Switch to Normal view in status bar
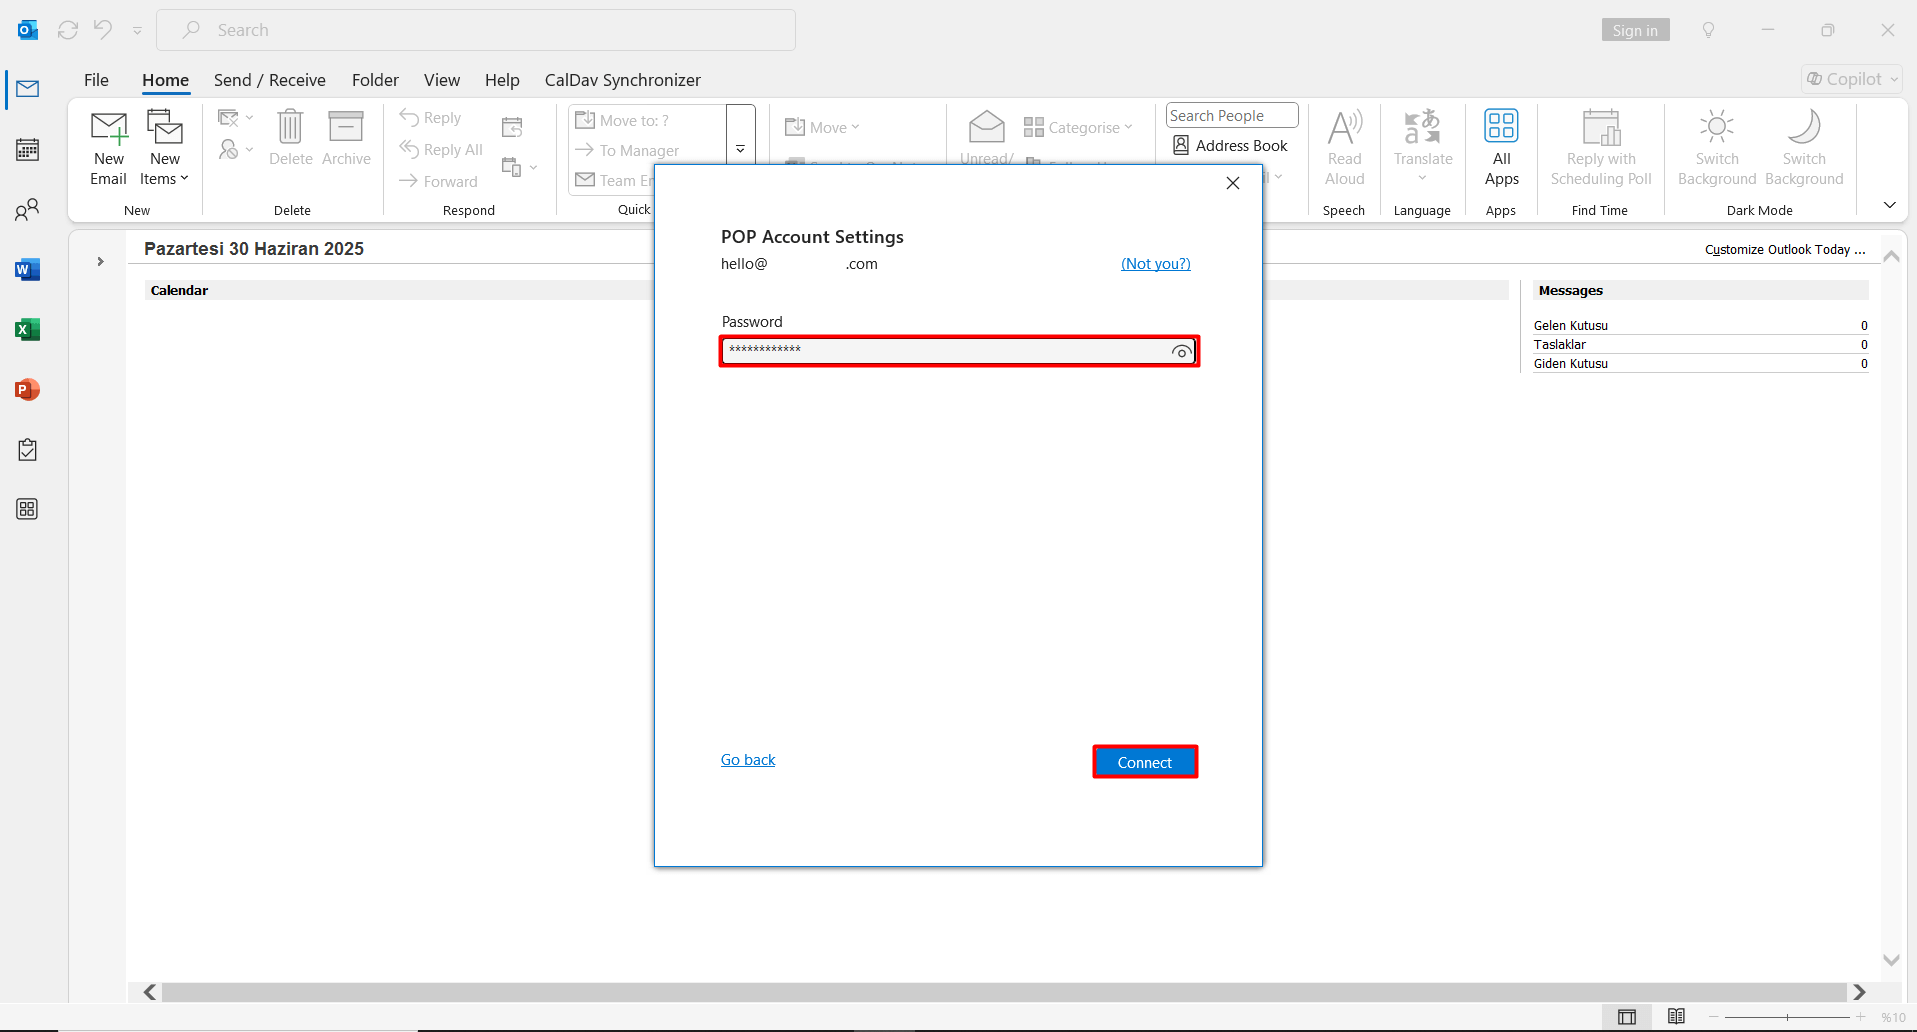1917x1032 pixels. [x=1627, y=1017]
